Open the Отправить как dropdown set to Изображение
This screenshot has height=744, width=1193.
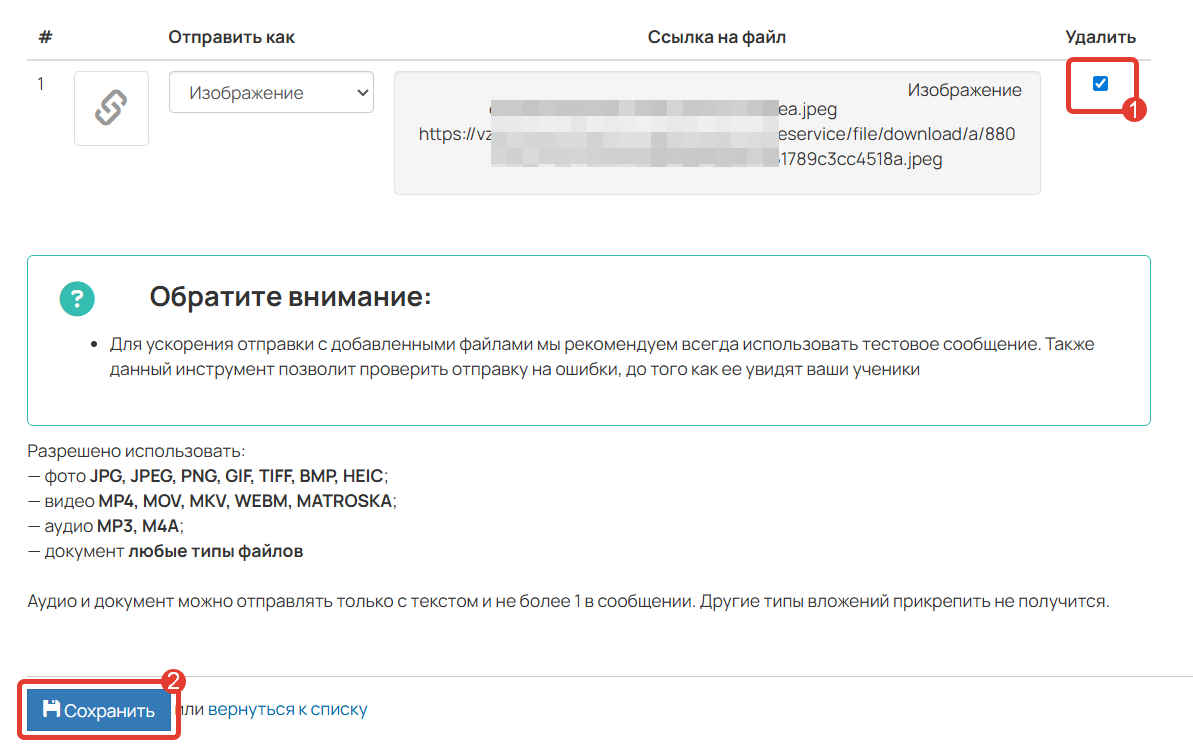pos(271,93)
